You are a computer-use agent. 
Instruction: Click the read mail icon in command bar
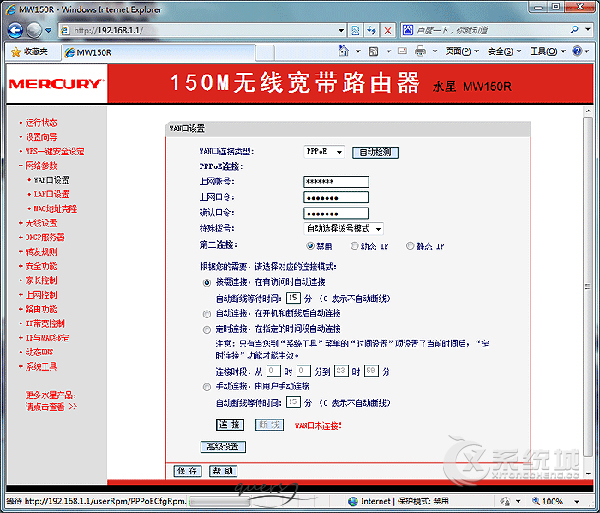[x=402, y=51]
